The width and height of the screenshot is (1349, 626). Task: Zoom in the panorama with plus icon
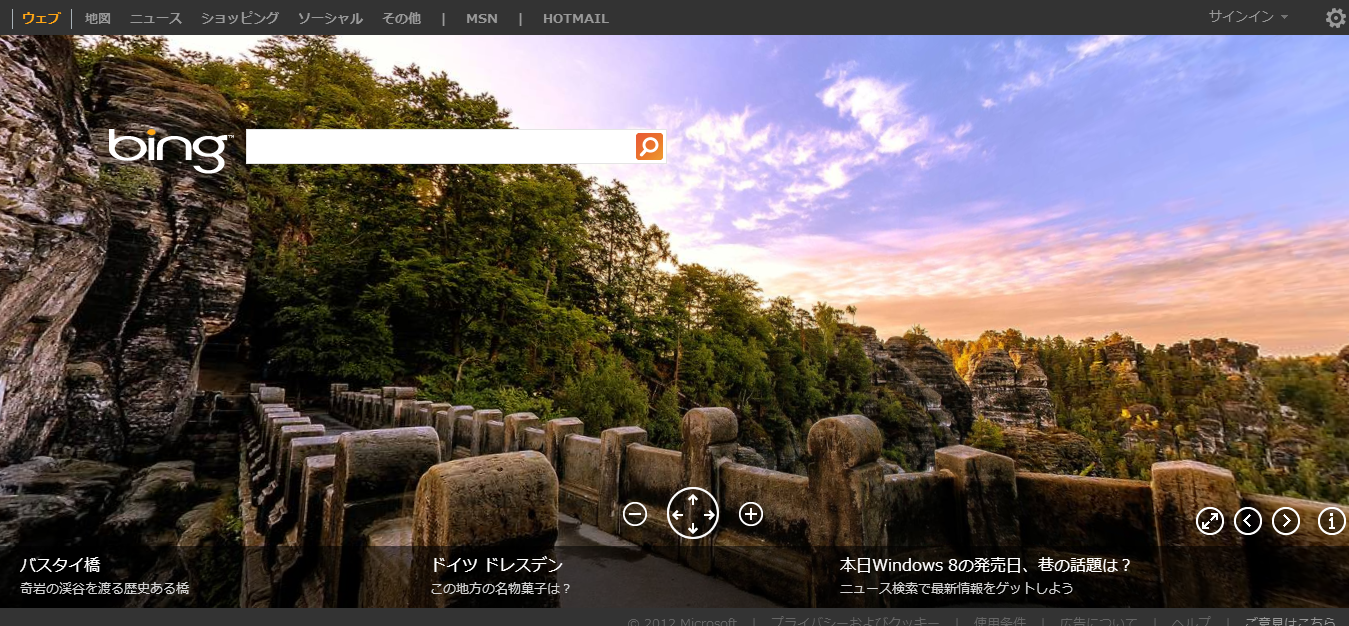coord(751,514)
